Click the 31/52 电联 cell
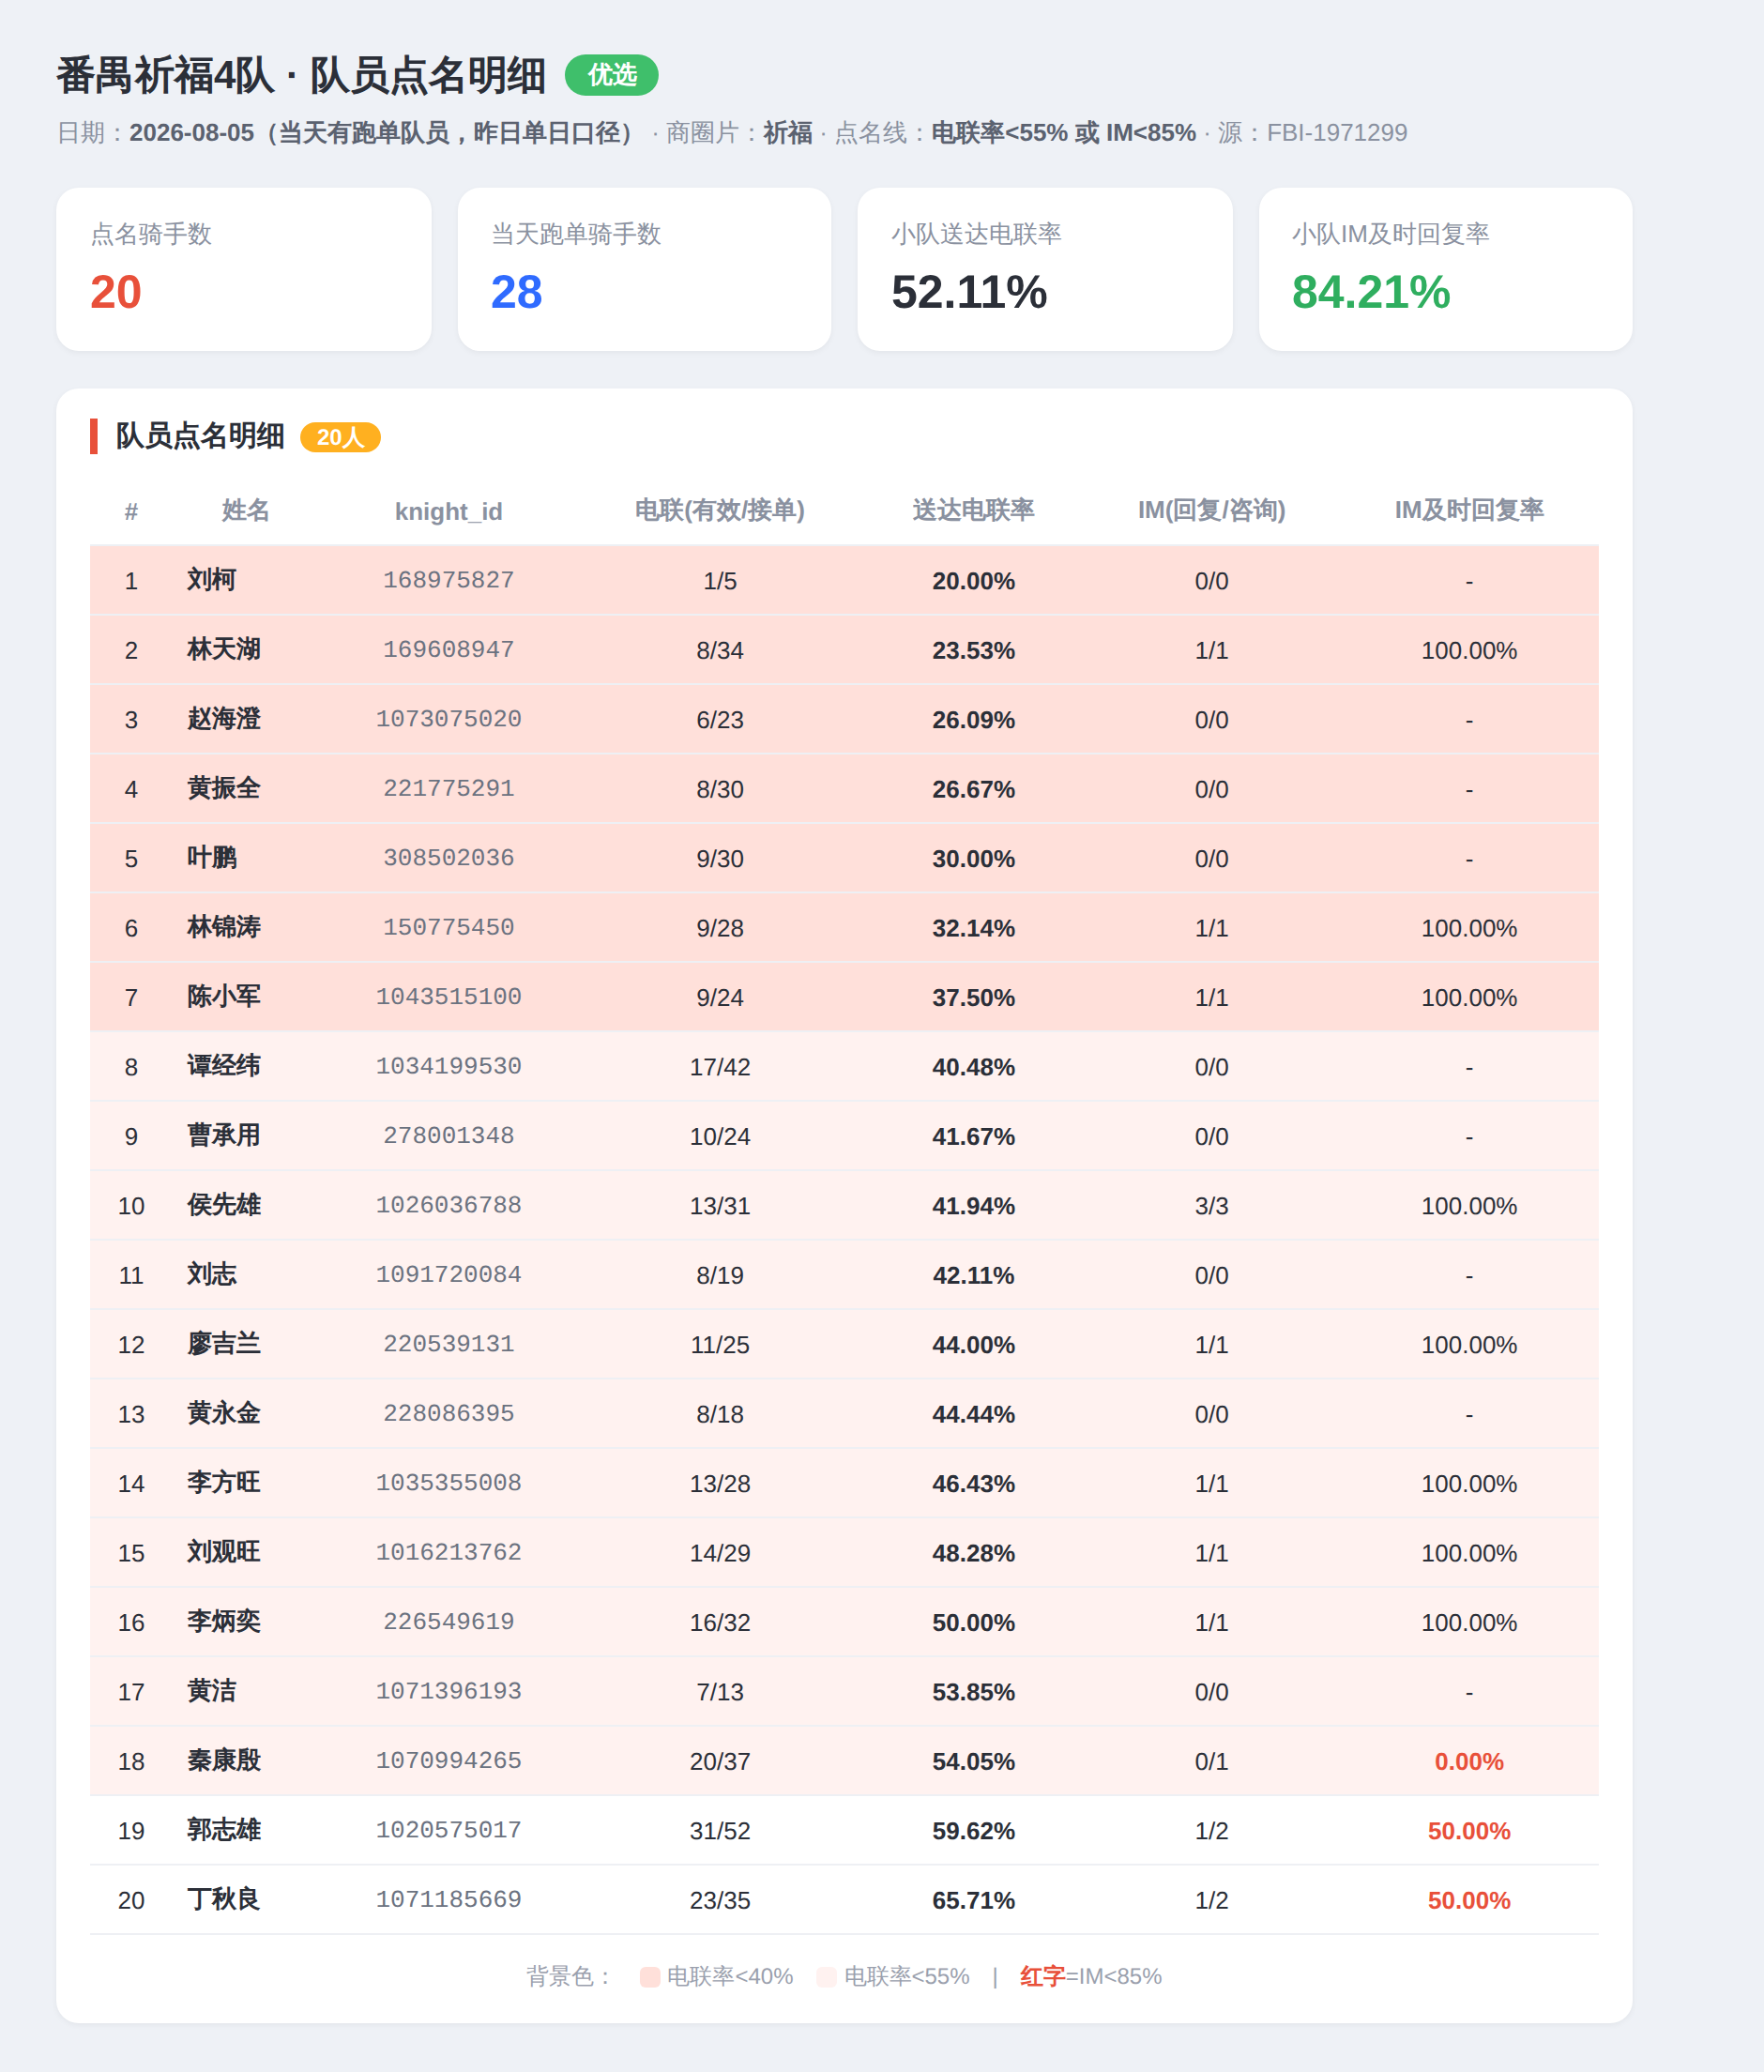 pyautogui.click(x=720, y=1832)
